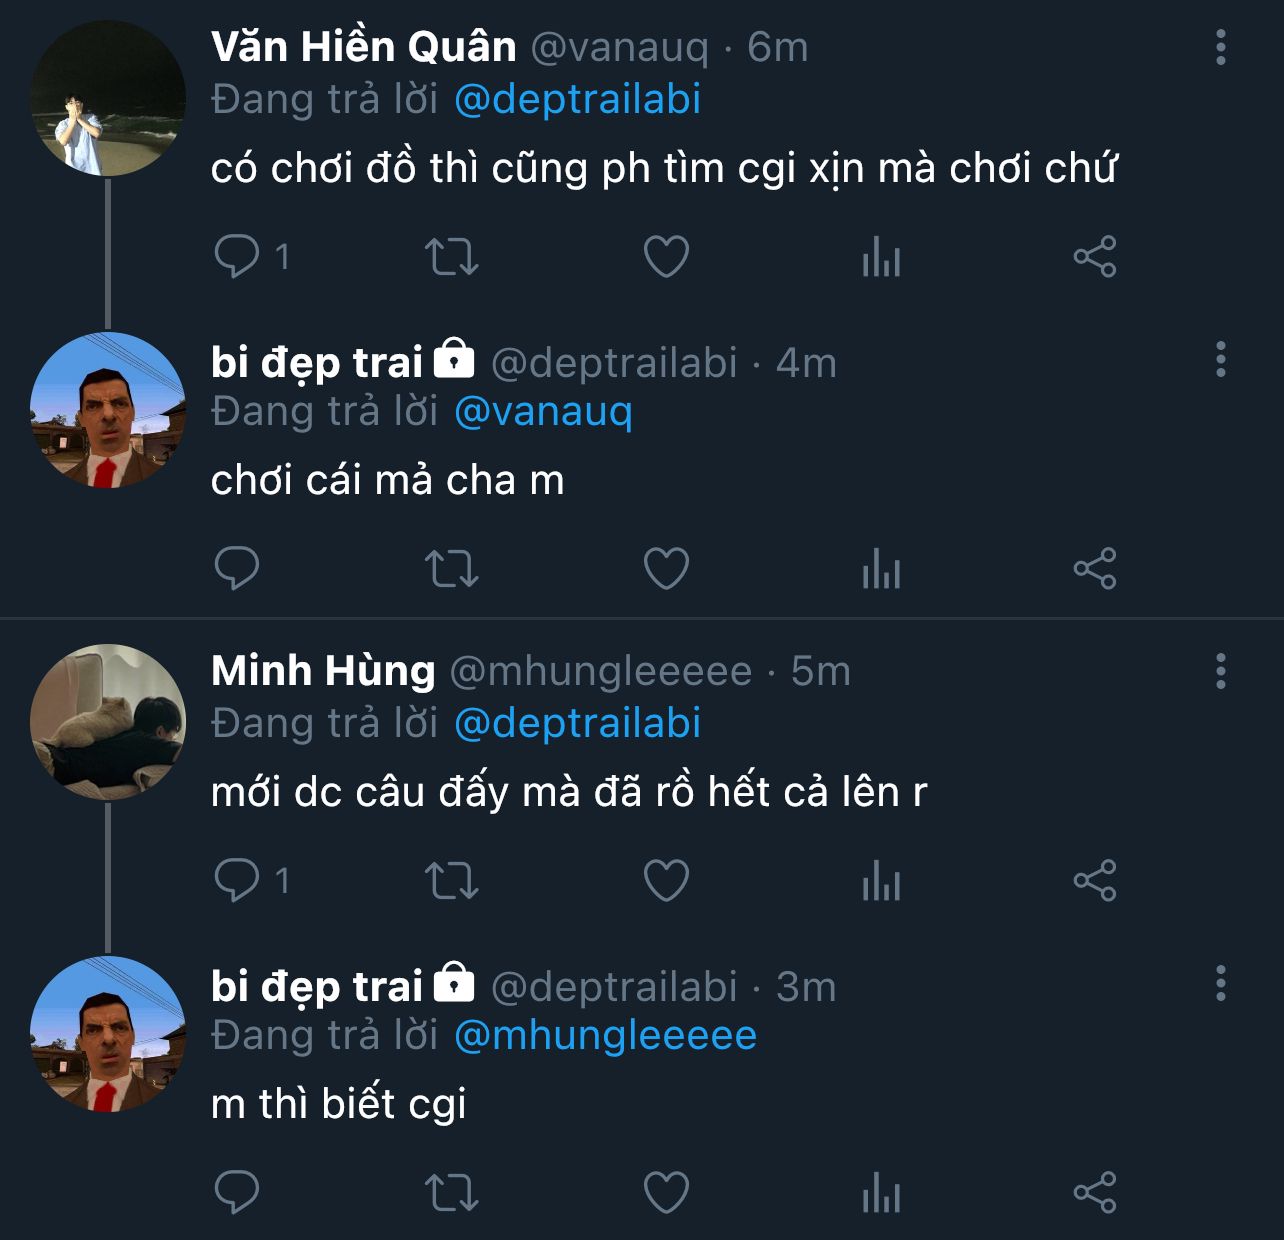Image resolution: width=1284 pixels, height=1240 pixels.
Task: Open Minh Hùng's profile picture
Action: [108, 721]
